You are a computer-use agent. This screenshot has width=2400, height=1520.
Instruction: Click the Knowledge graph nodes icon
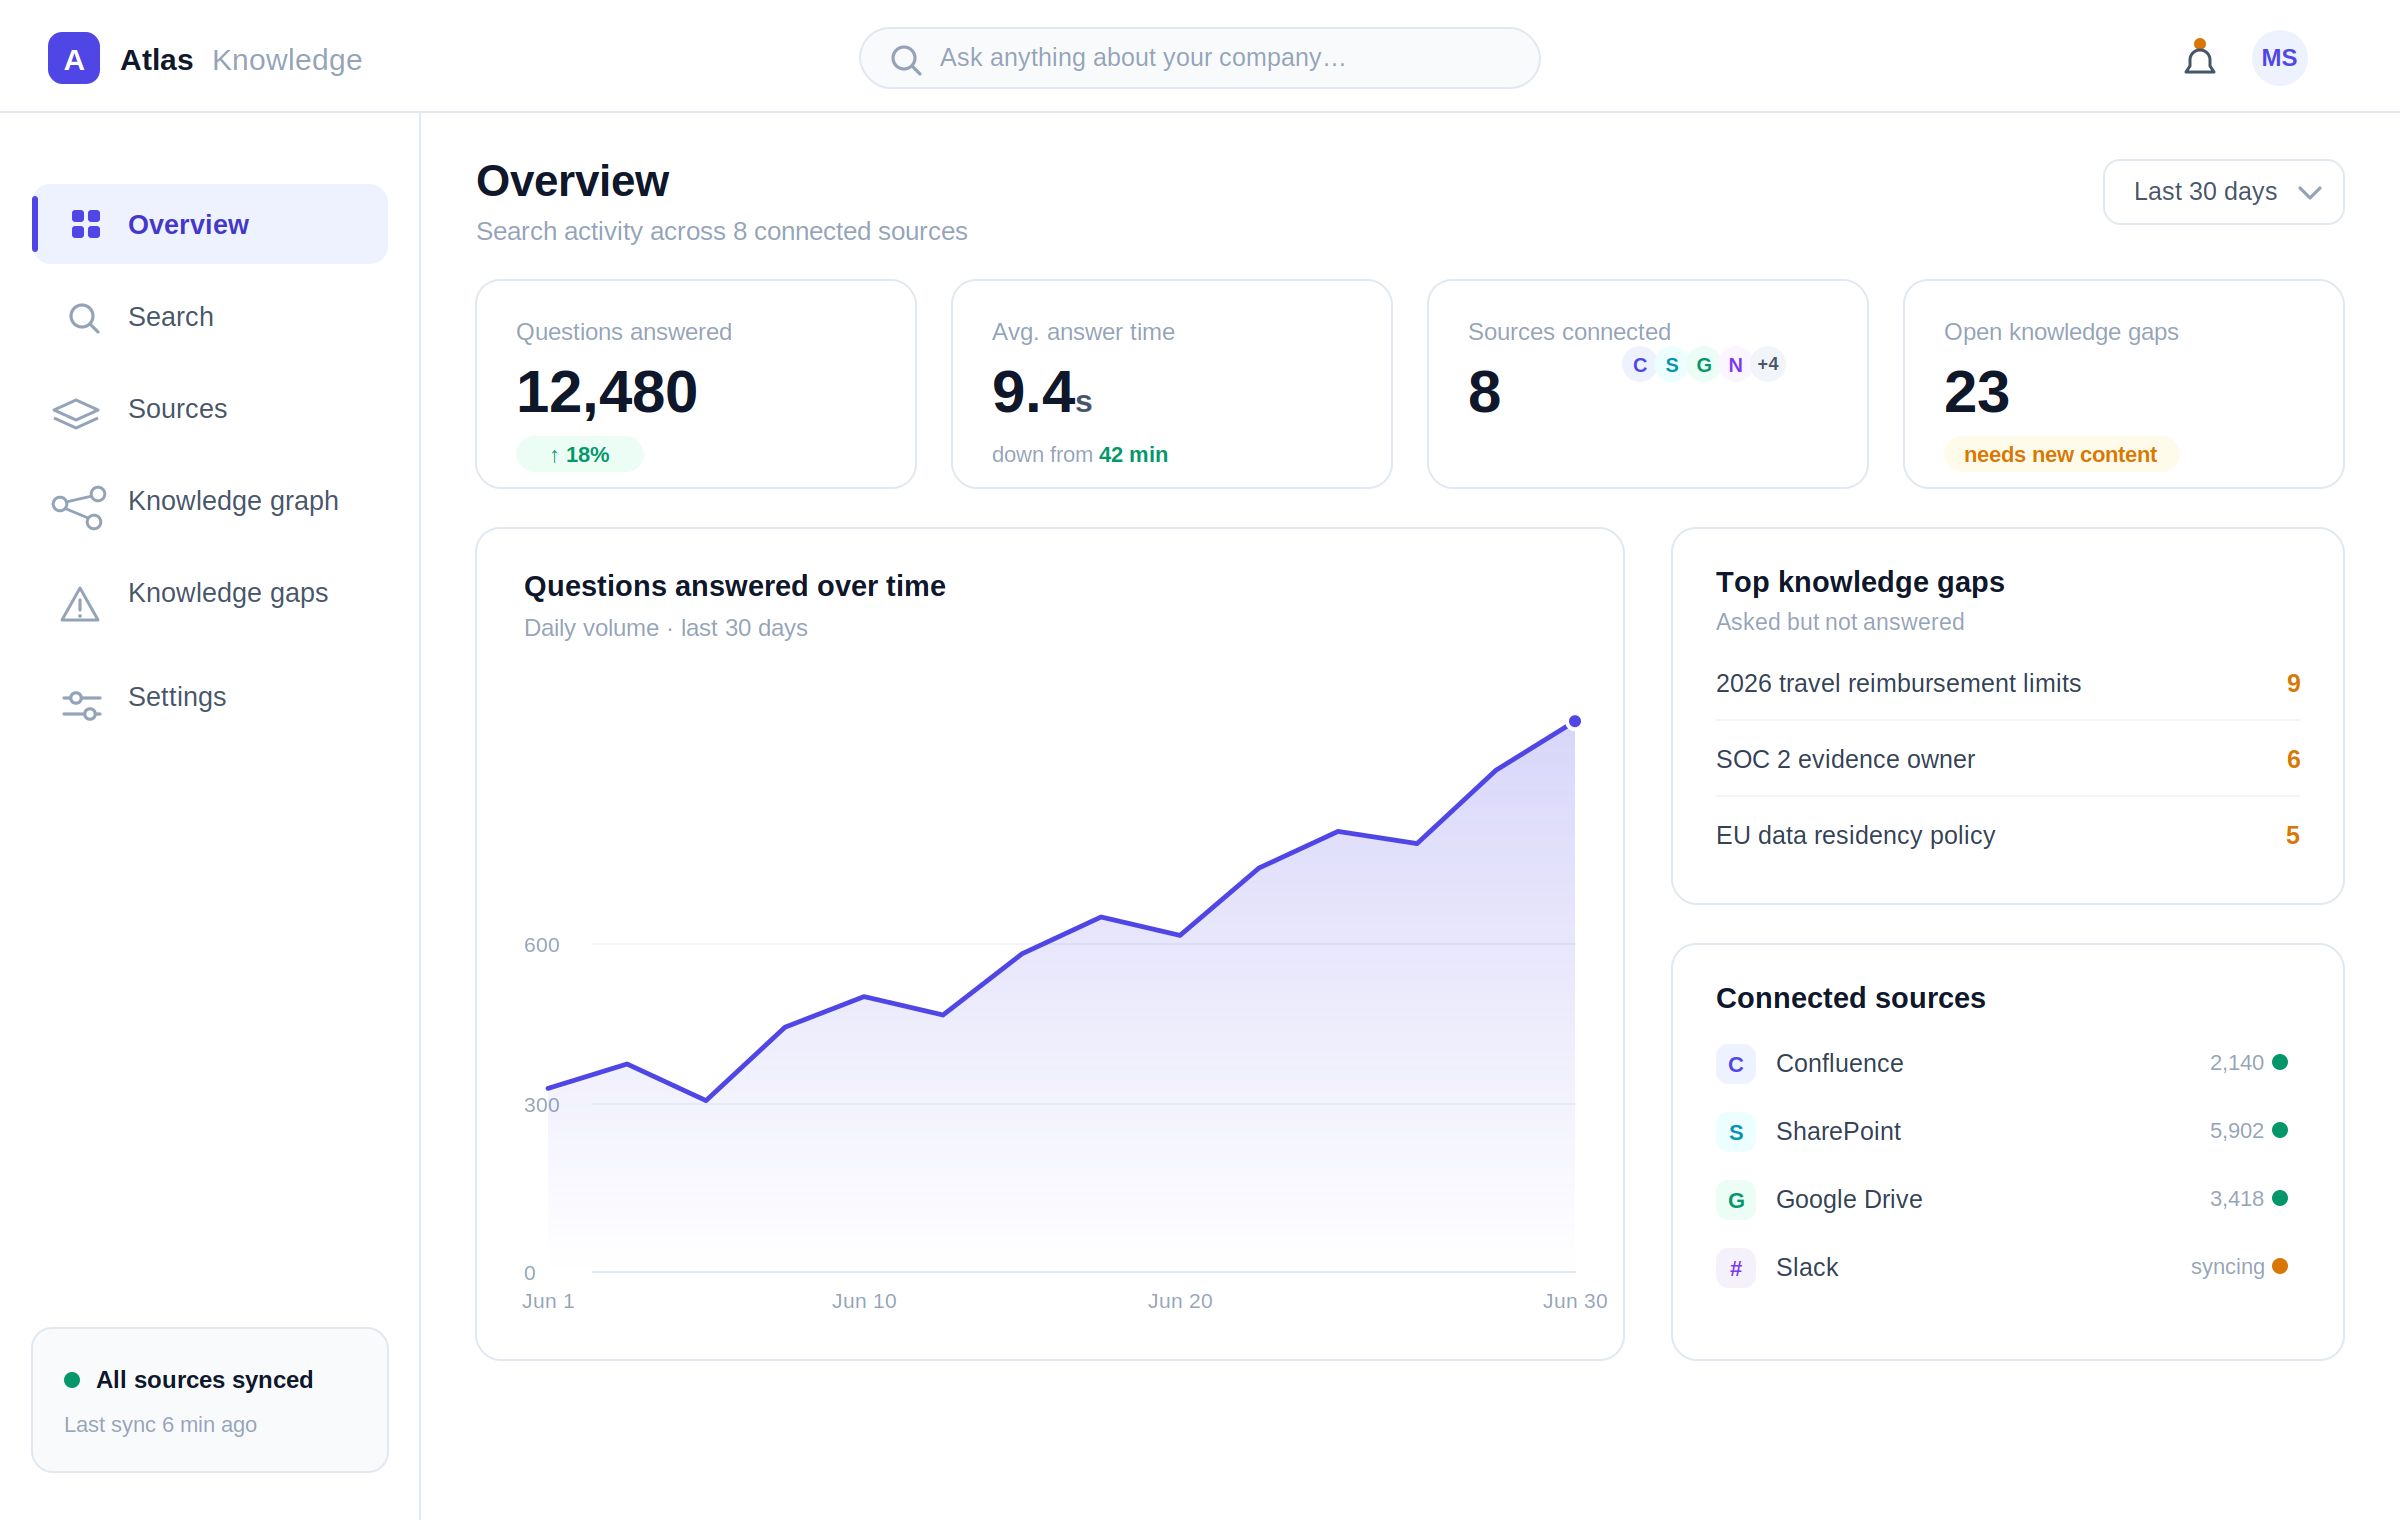79,507
